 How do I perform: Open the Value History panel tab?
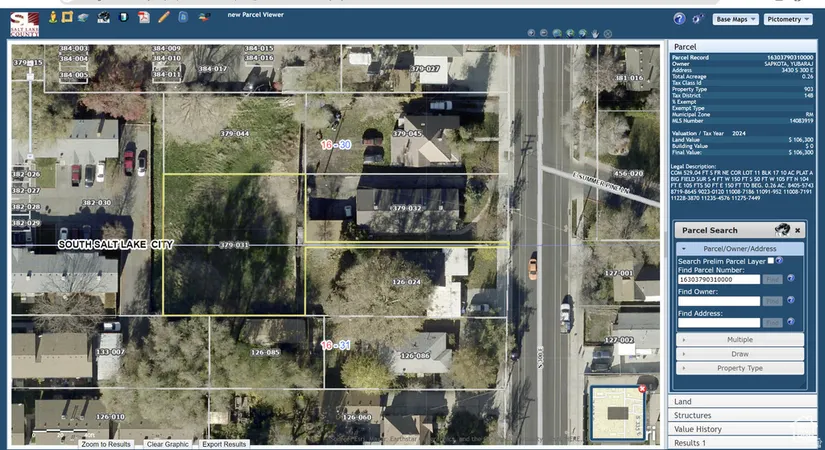[x=744, y=428]
